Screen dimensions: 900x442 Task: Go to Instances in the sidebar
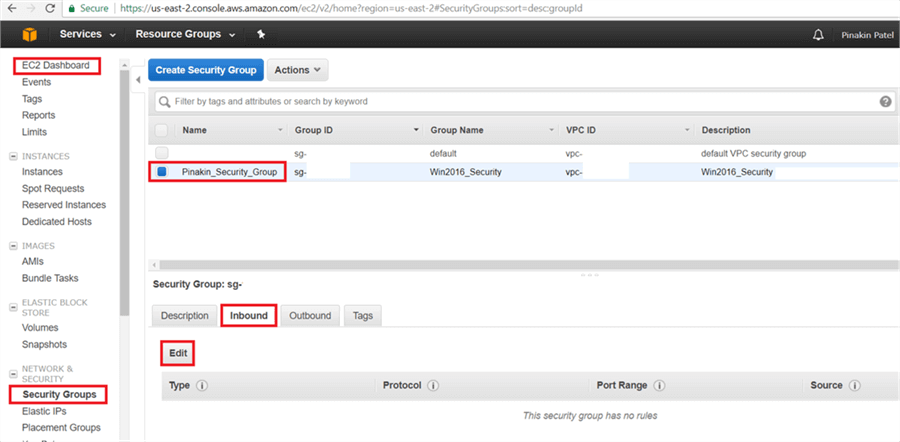pos(42,172)
